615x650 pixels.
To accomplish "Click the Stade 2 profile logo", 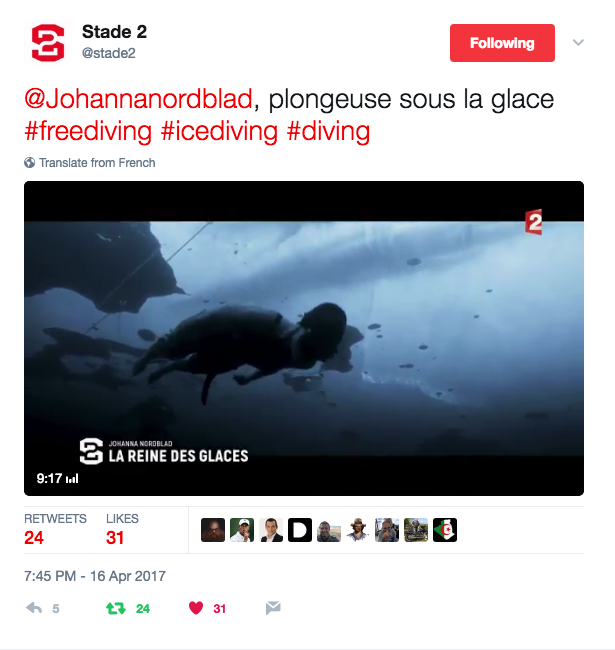I will 48,43.
